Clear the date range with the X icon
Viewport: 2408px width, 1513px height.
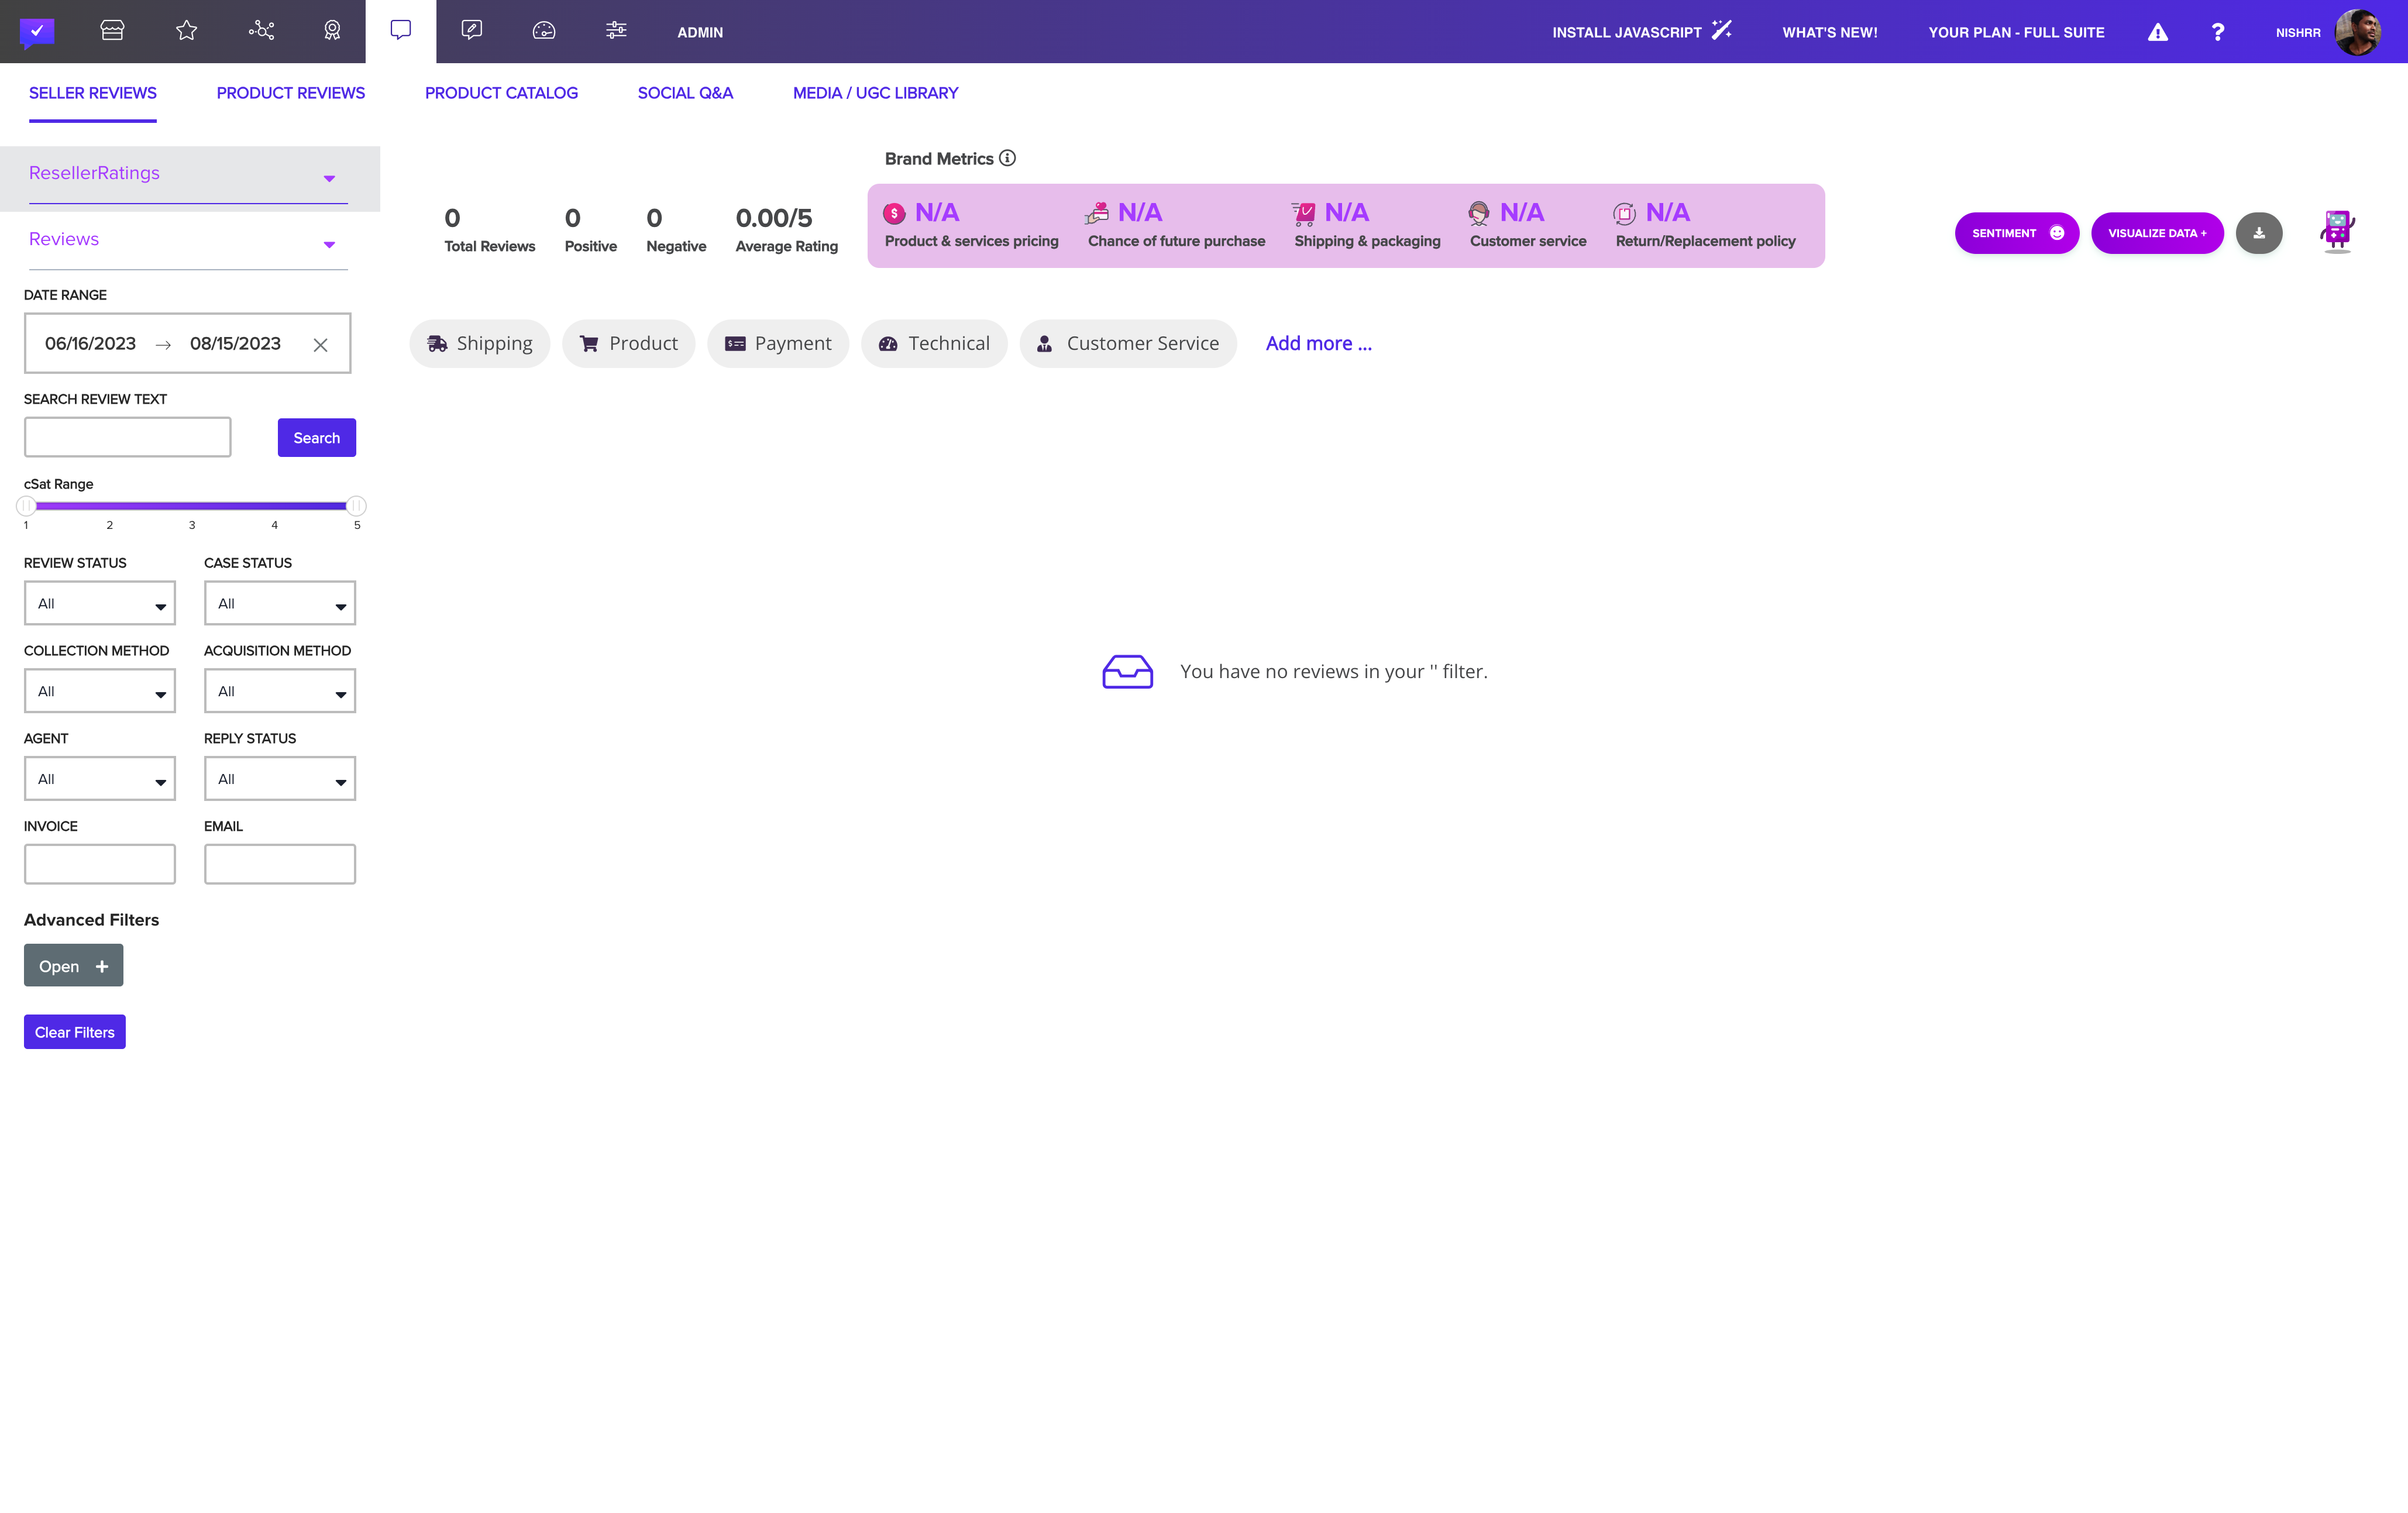[x=321, y=345]
